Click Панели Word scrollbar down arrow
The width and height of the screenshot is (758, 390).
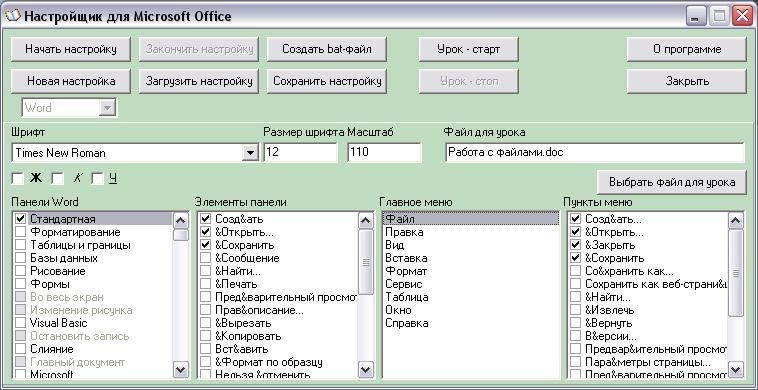[x=181, y=370]
